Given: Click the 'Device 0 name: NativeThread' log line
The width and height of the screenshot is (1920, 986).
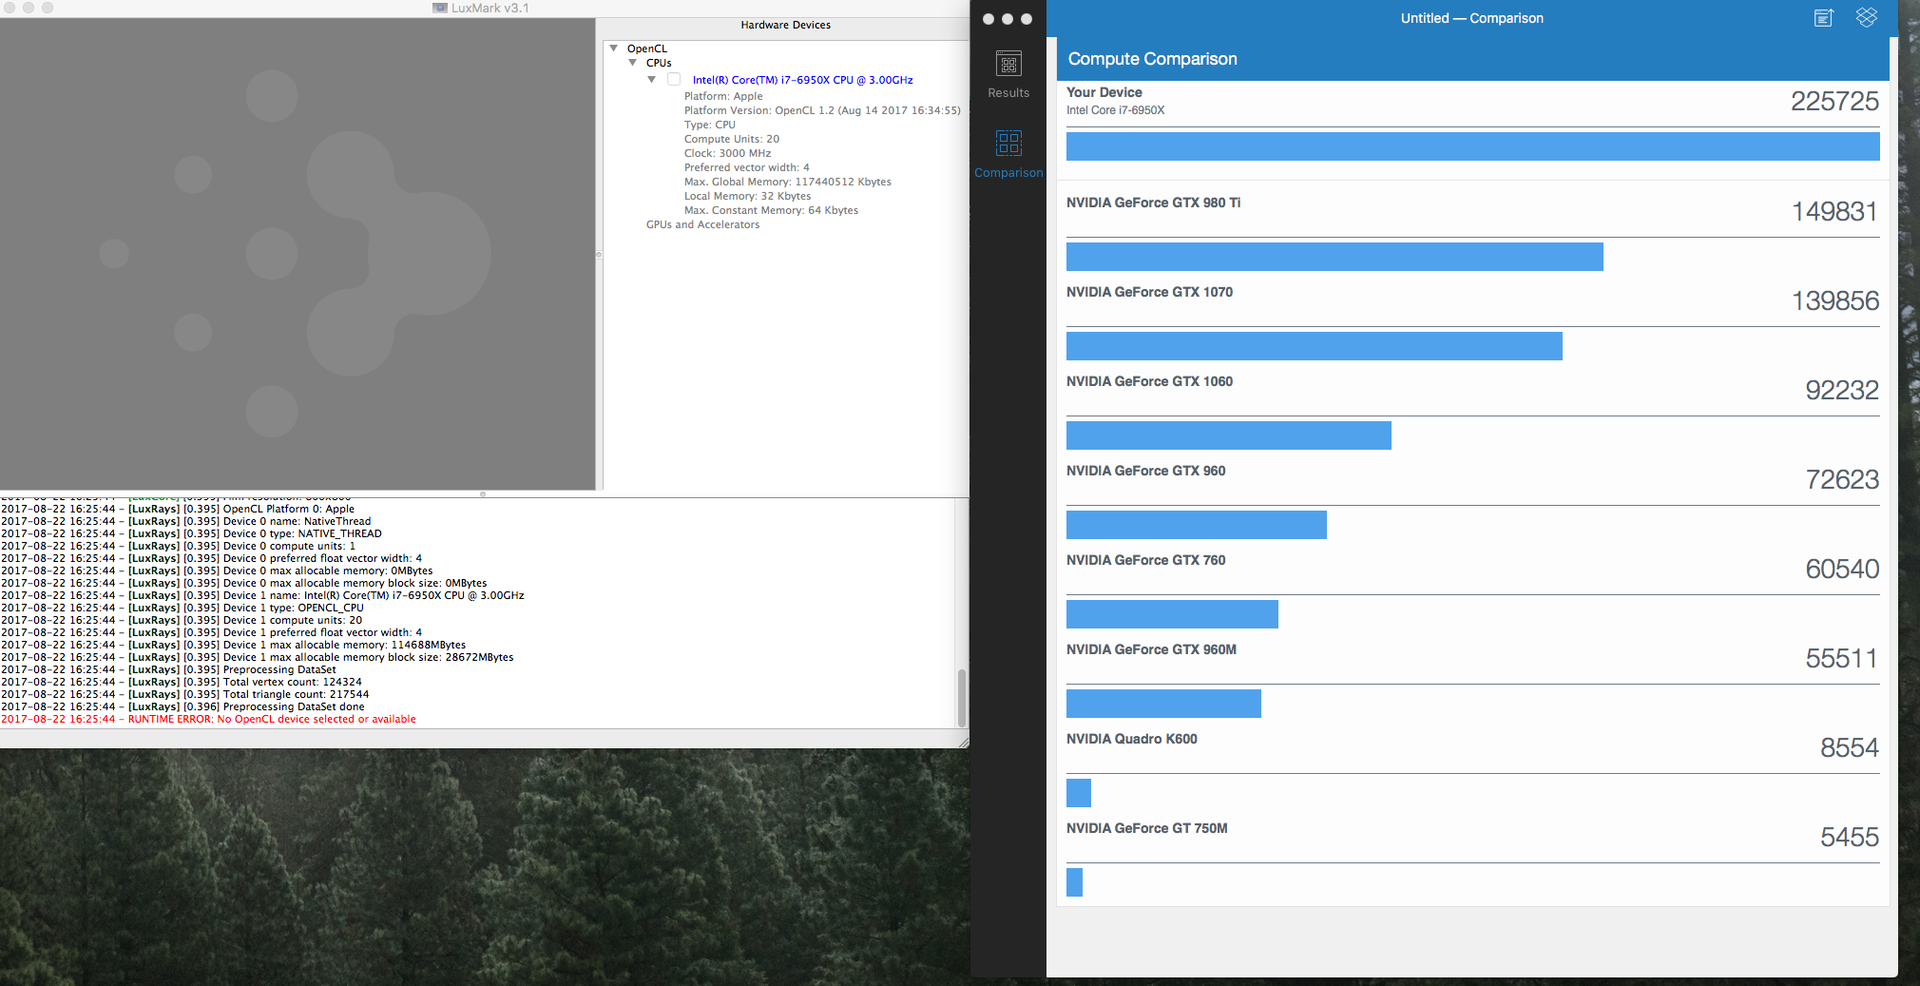Looking at the screenshot, I should pyautogui.click(x=186, y=521).
